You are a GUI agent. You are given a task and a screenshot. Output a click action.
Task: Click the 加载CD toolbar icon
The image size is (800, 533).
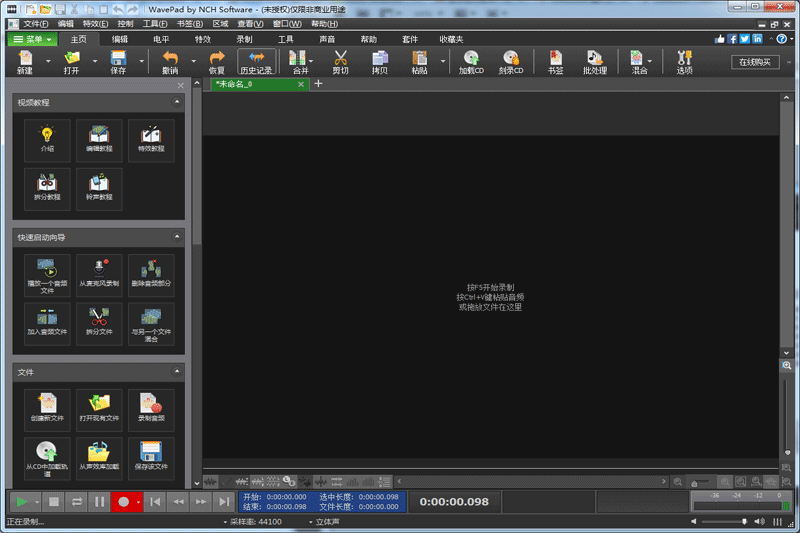pos(470,62)
